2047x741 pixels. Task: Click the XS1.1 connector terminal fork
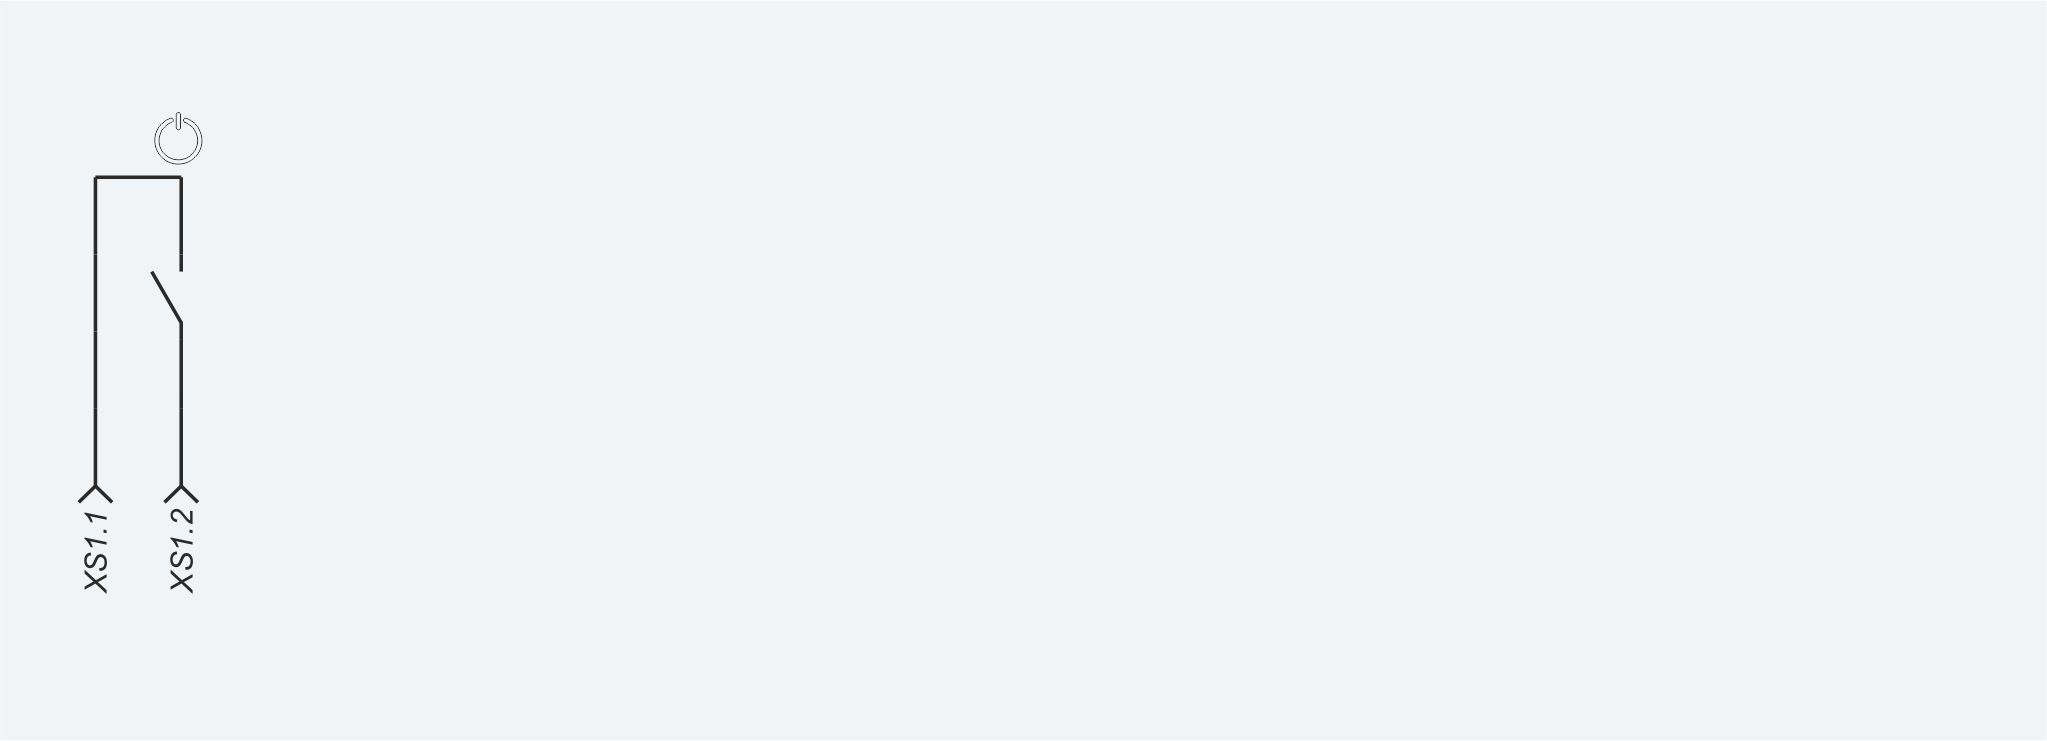(95, 493)
